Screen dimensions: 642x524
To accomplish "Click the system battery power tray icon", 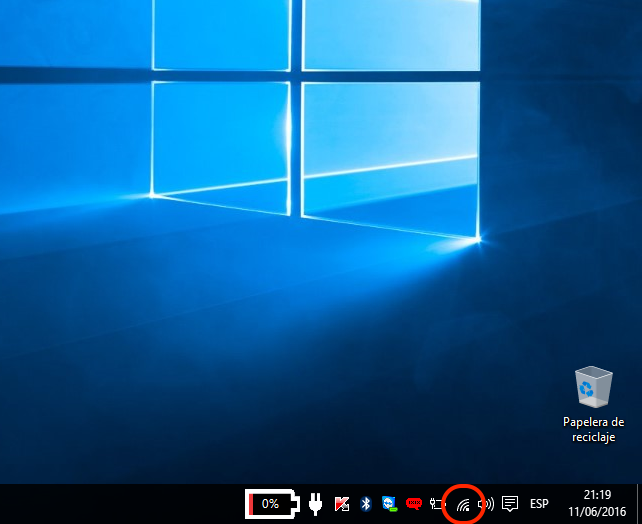I will [437, 504].
